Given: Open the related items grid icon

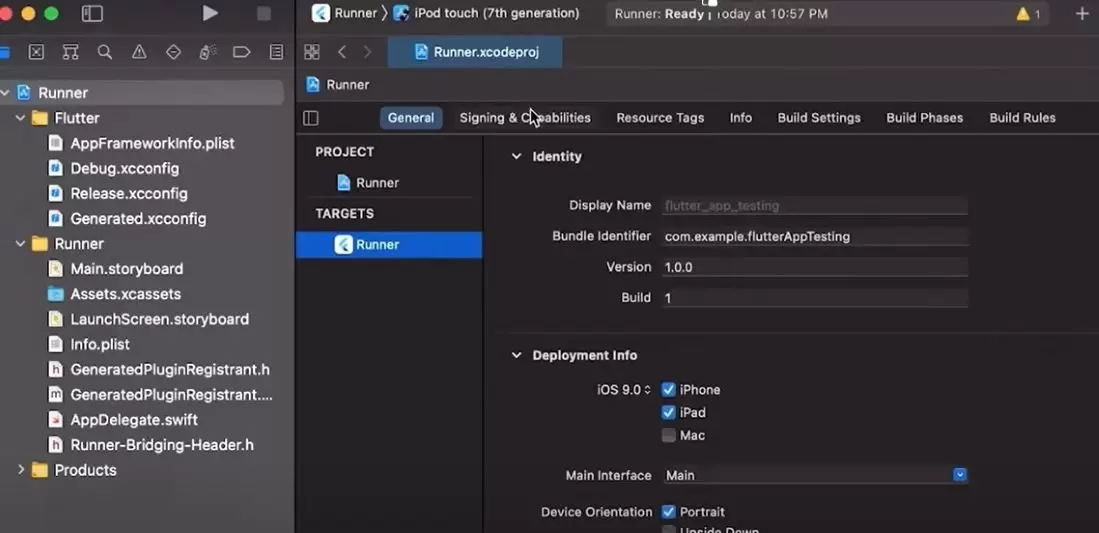Looking at the screenshot, I should [312, 52].
